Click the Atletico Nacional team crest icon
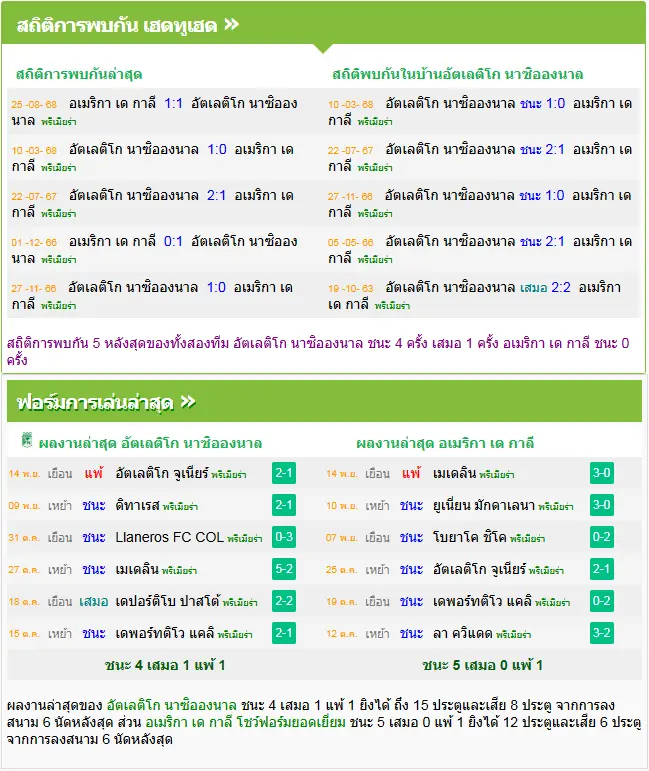The height and width of the screenshot is (771, 649). pos(27,440)
